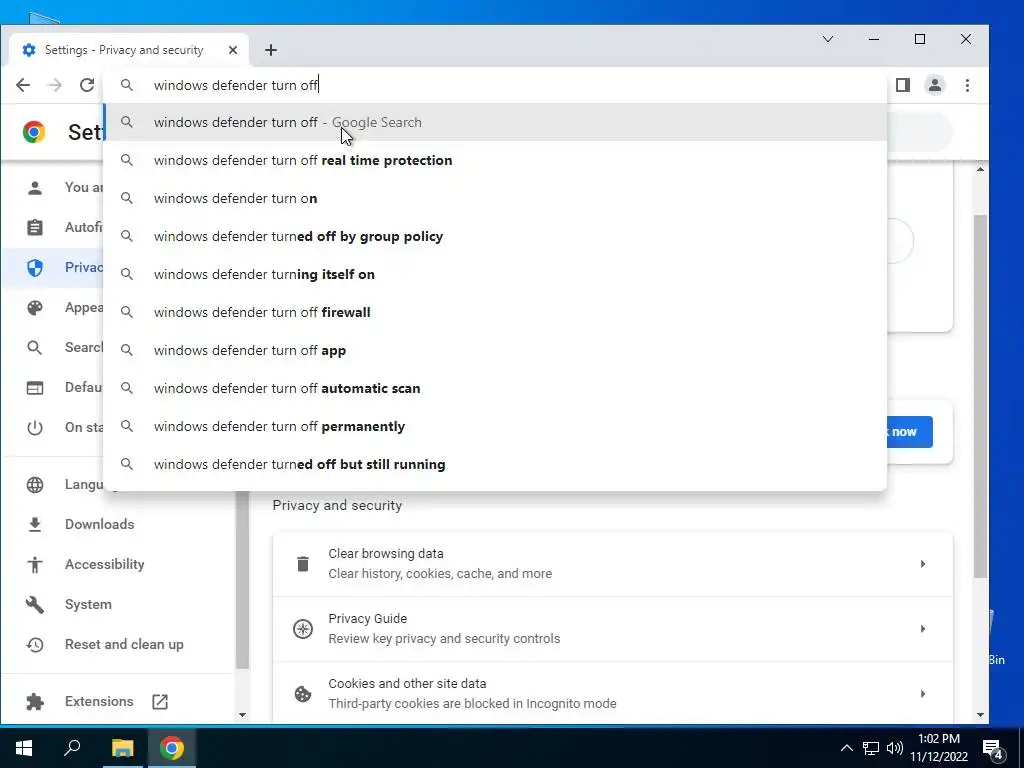The width and height of the screenshot is (1024, 768).
Task: Pick the 'turned off but still running' suggestion
Action: point(495,464)
